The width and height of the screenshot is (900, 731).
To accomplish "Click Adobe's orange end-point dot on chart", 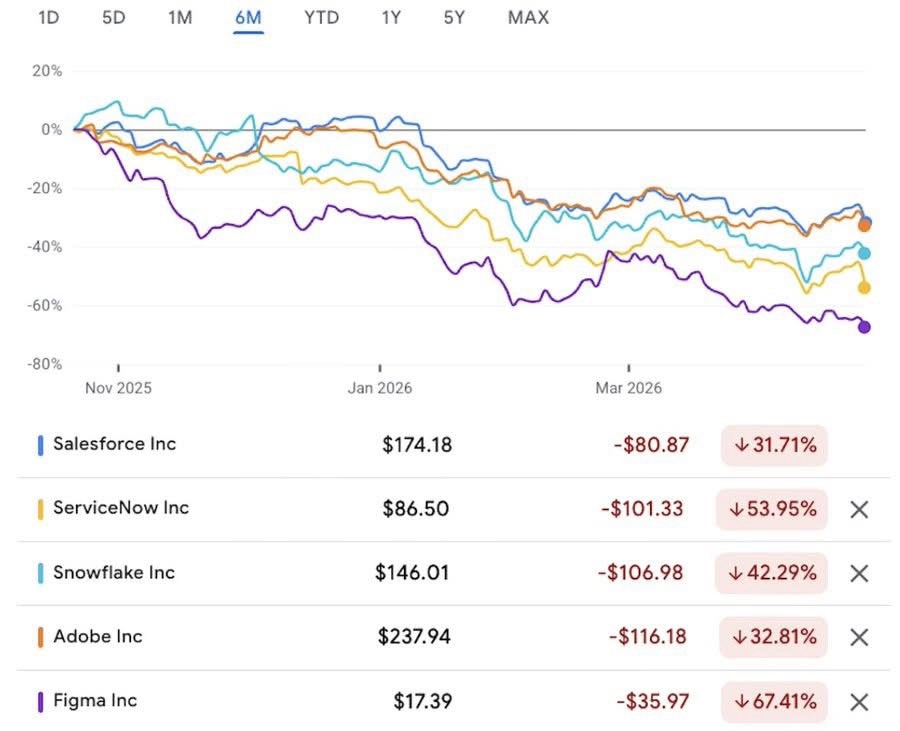I will 864,226.
